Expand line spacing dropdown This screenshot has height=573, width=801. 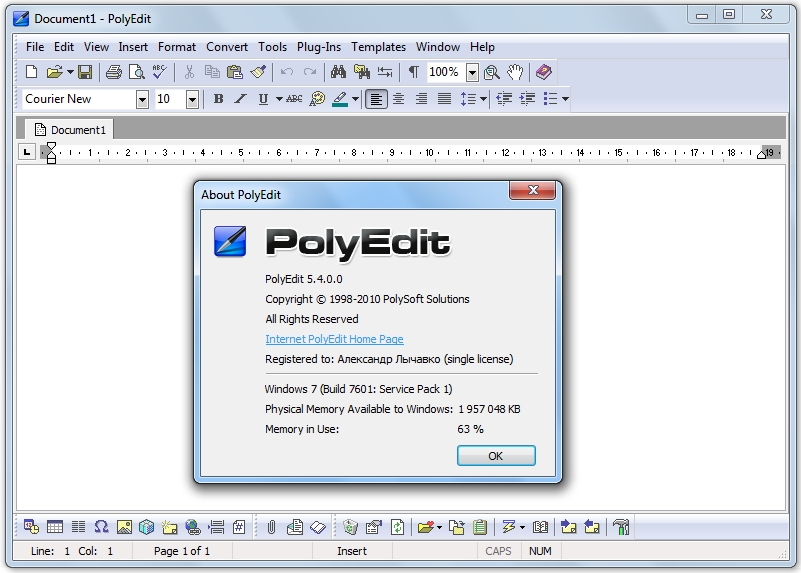(483, 99)
